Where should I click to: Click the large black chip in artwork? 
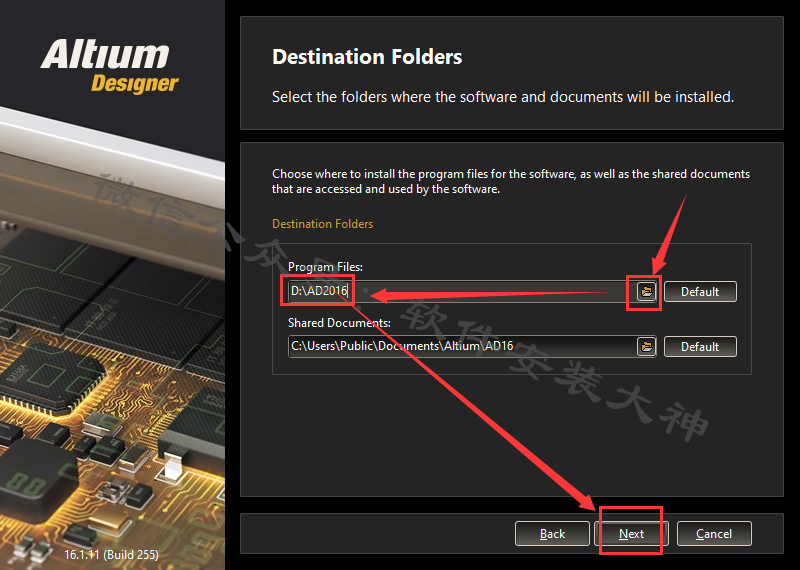pyautogui.click(x=33, y=475)
